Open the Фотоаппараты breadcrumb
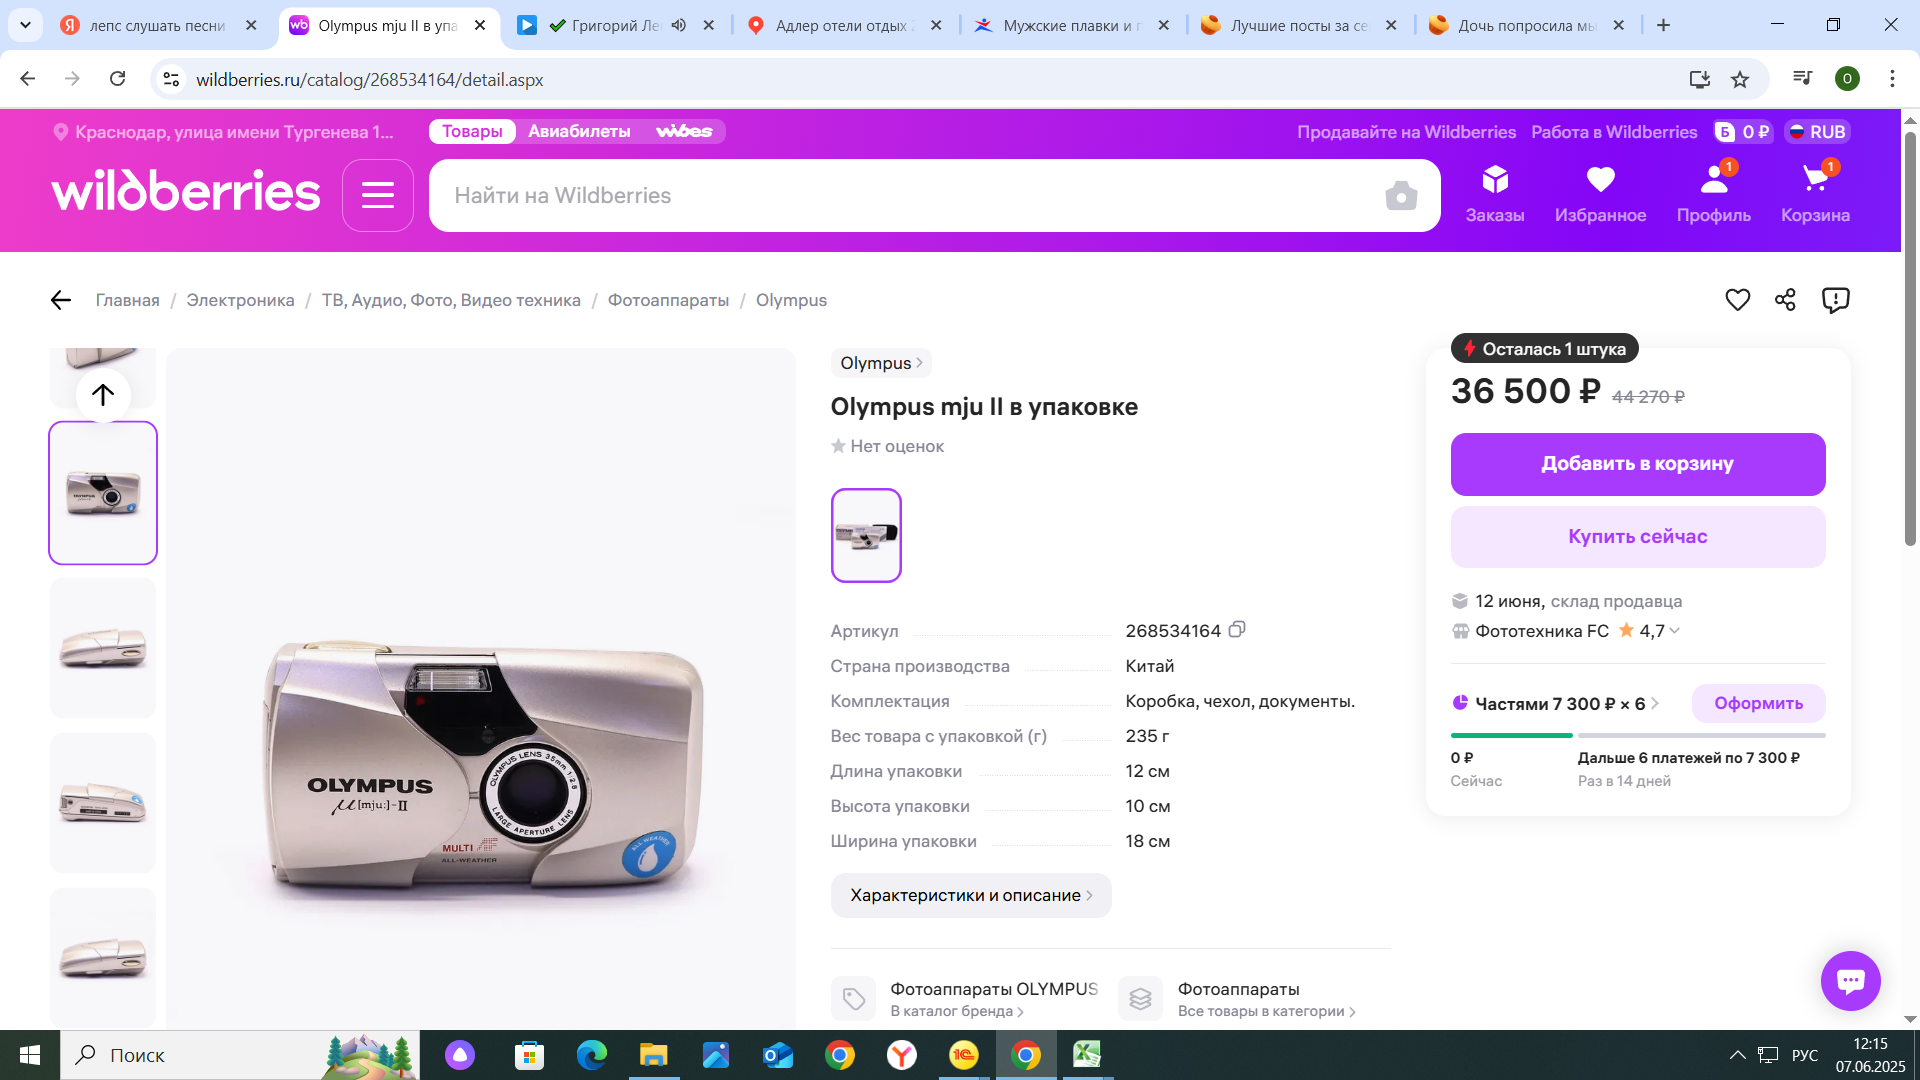The image size is (1920, 1080). 668,300
